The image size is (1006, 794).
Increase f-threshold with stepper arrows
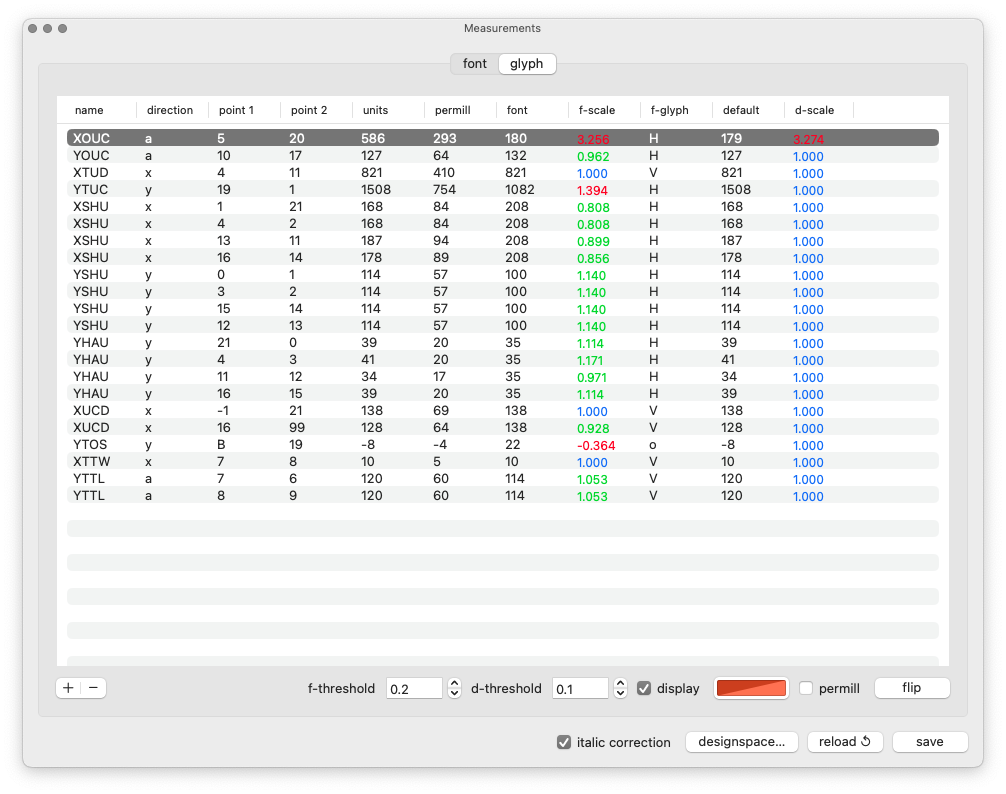coord(455,683)
